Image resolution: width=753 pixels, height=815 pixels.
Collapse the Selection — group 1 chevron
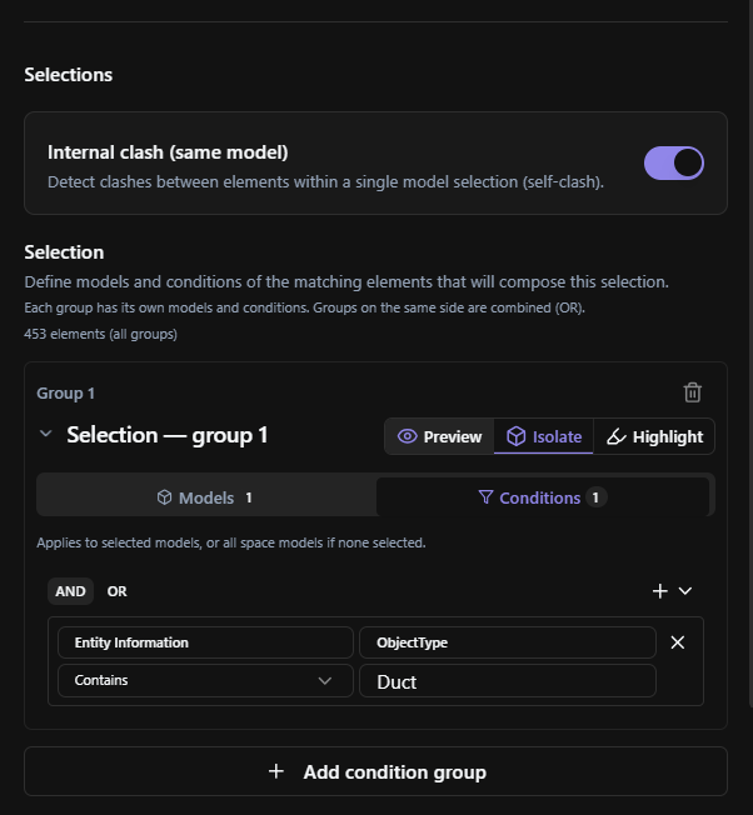pyautogui.click(x=46, y=433)
